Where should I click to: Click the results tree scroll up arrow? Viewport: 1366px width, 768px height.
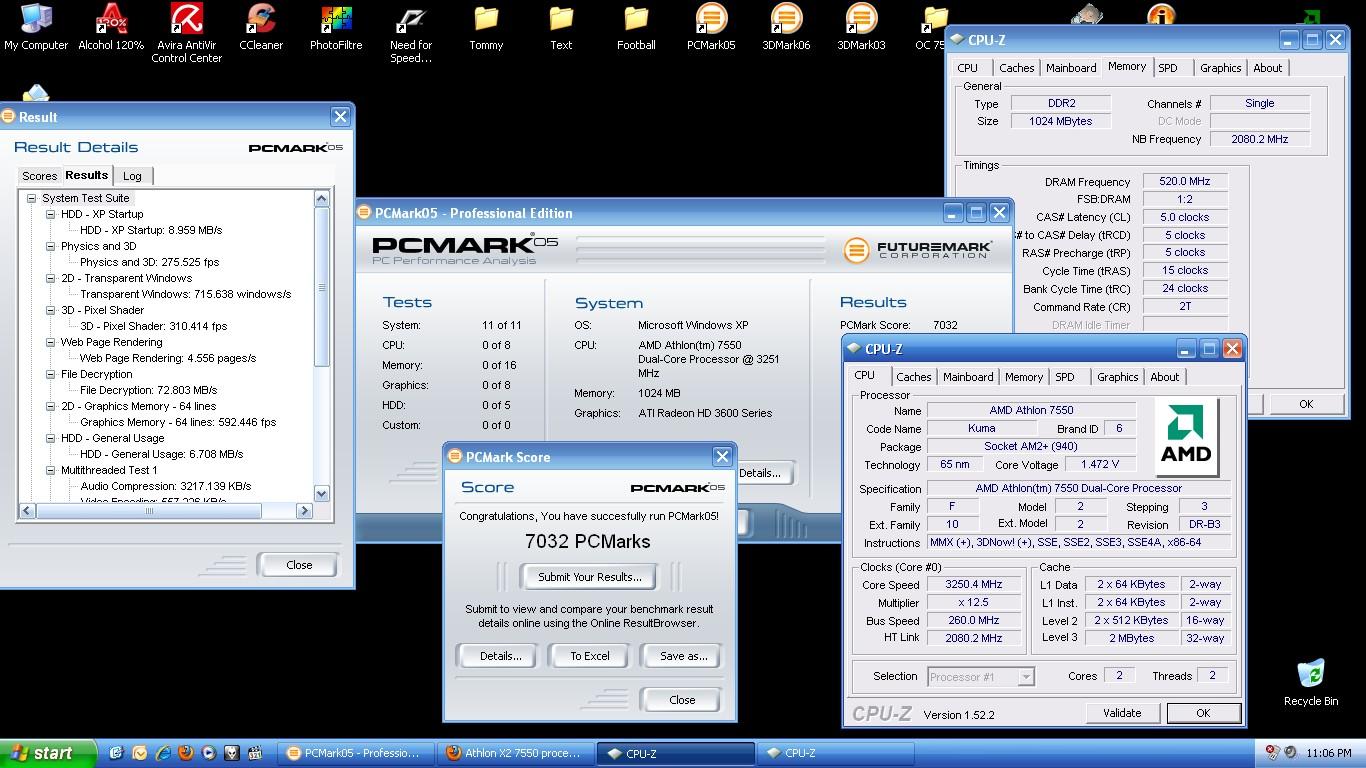[322, 199]
